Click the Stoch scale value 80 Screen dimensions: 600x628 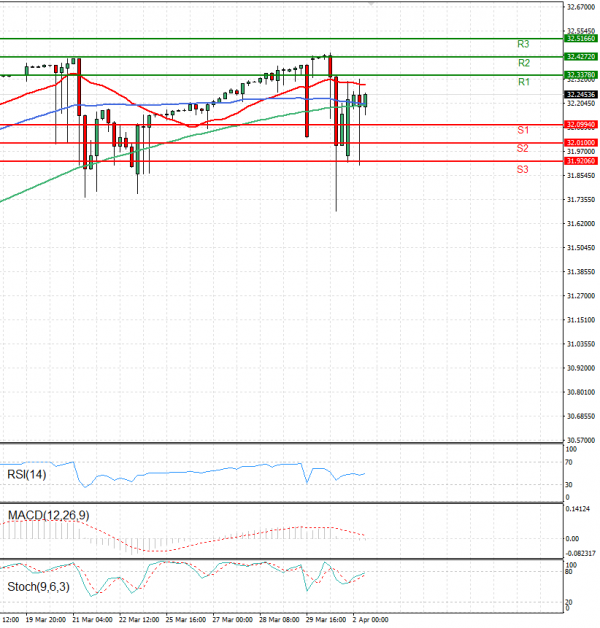click(x=569, y=572)
